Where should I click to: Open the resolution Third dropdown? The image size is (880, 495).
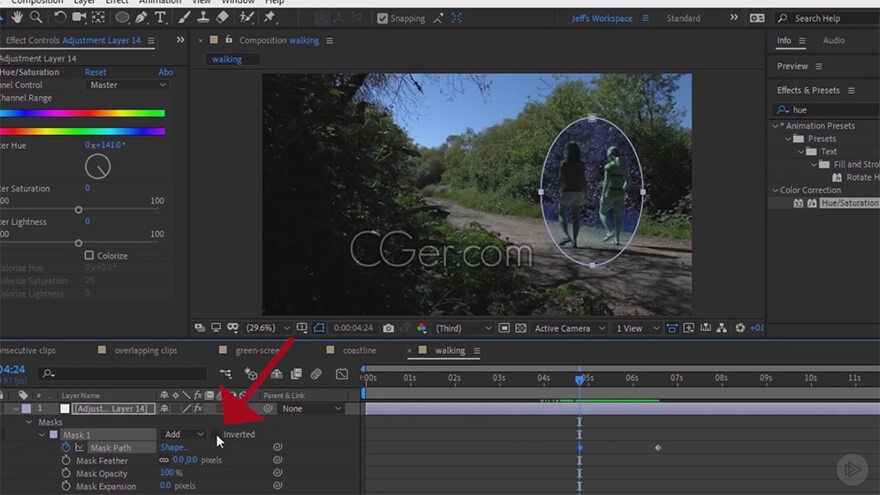pos(463,328)
